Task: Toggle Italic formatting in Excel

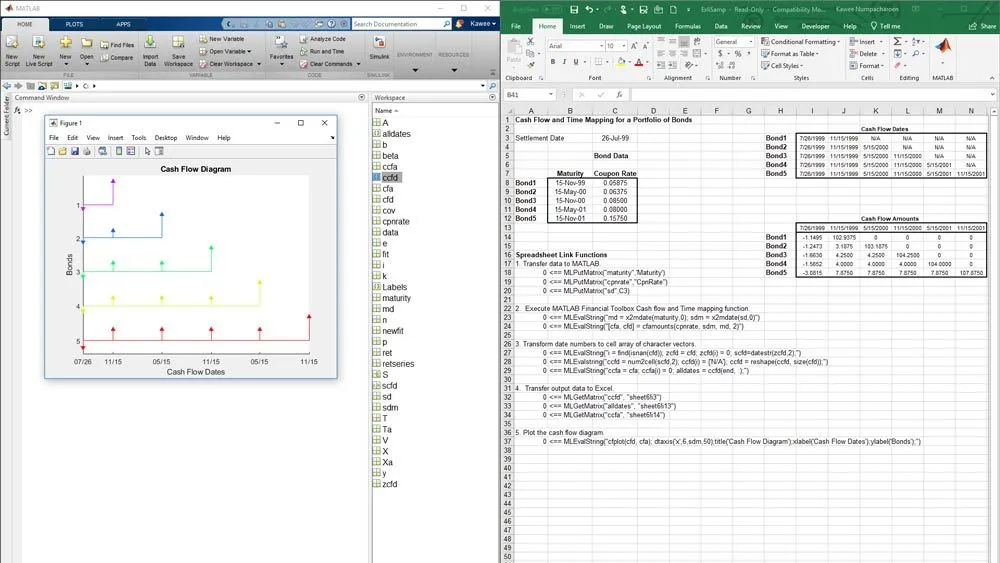Action: [x=564, y=62]
